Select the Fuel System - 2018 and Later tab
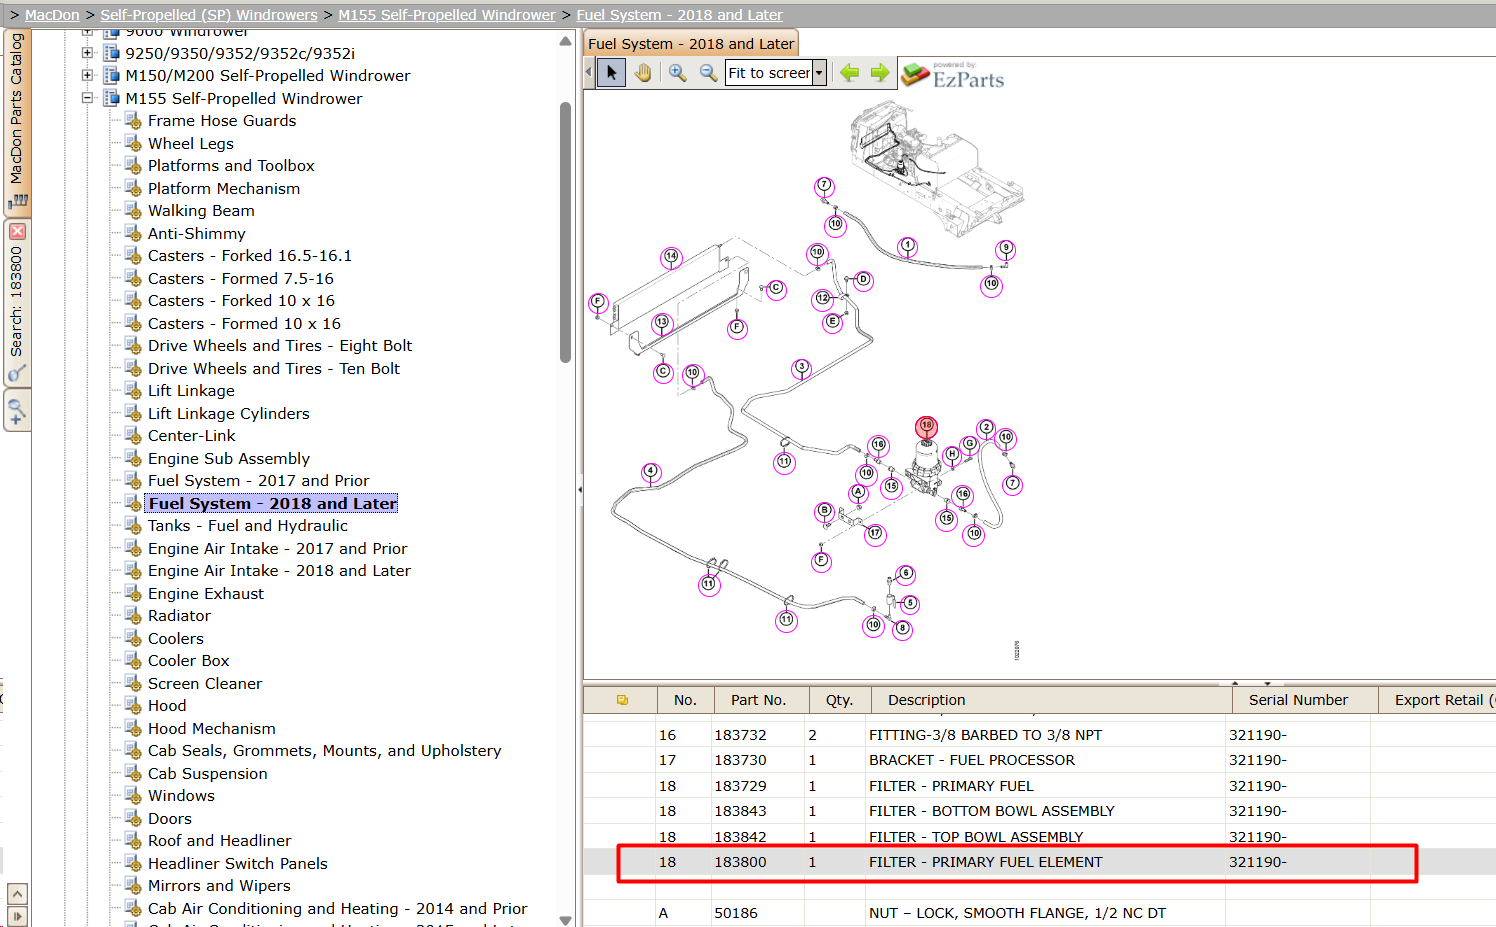This screenshot has width=1496, height=927. (691, 44)
